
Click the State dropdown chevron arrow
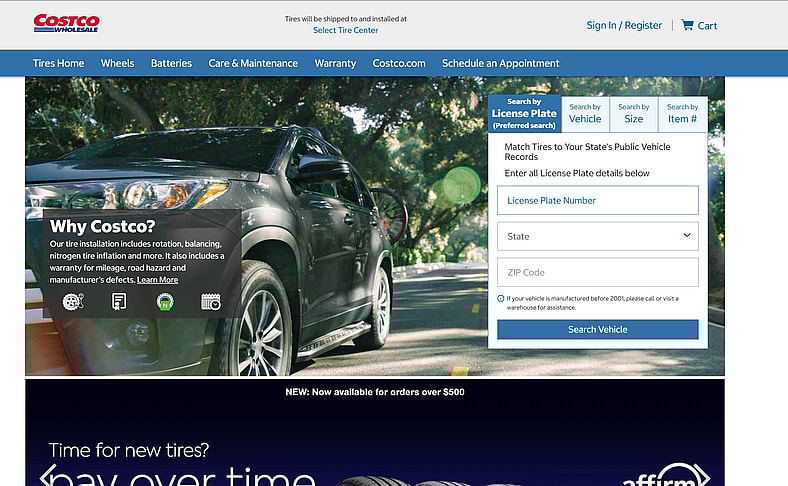tap(687, 235)
